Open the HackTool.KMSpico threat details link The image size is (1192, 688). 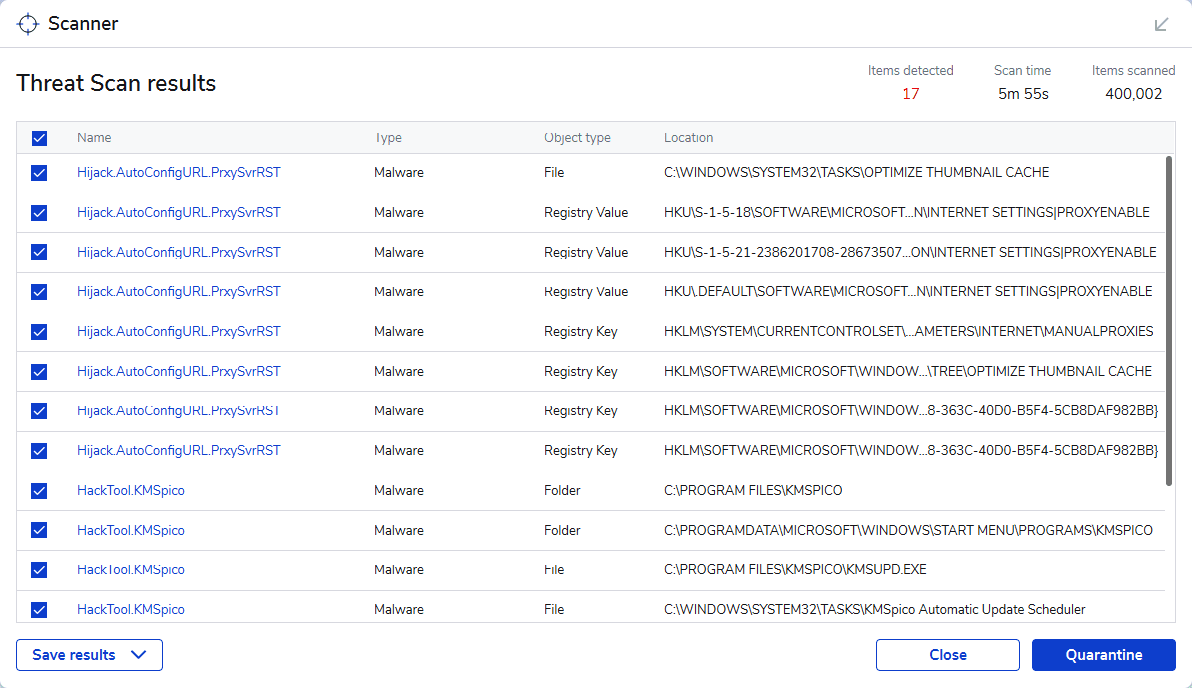(x=131, y=490)
